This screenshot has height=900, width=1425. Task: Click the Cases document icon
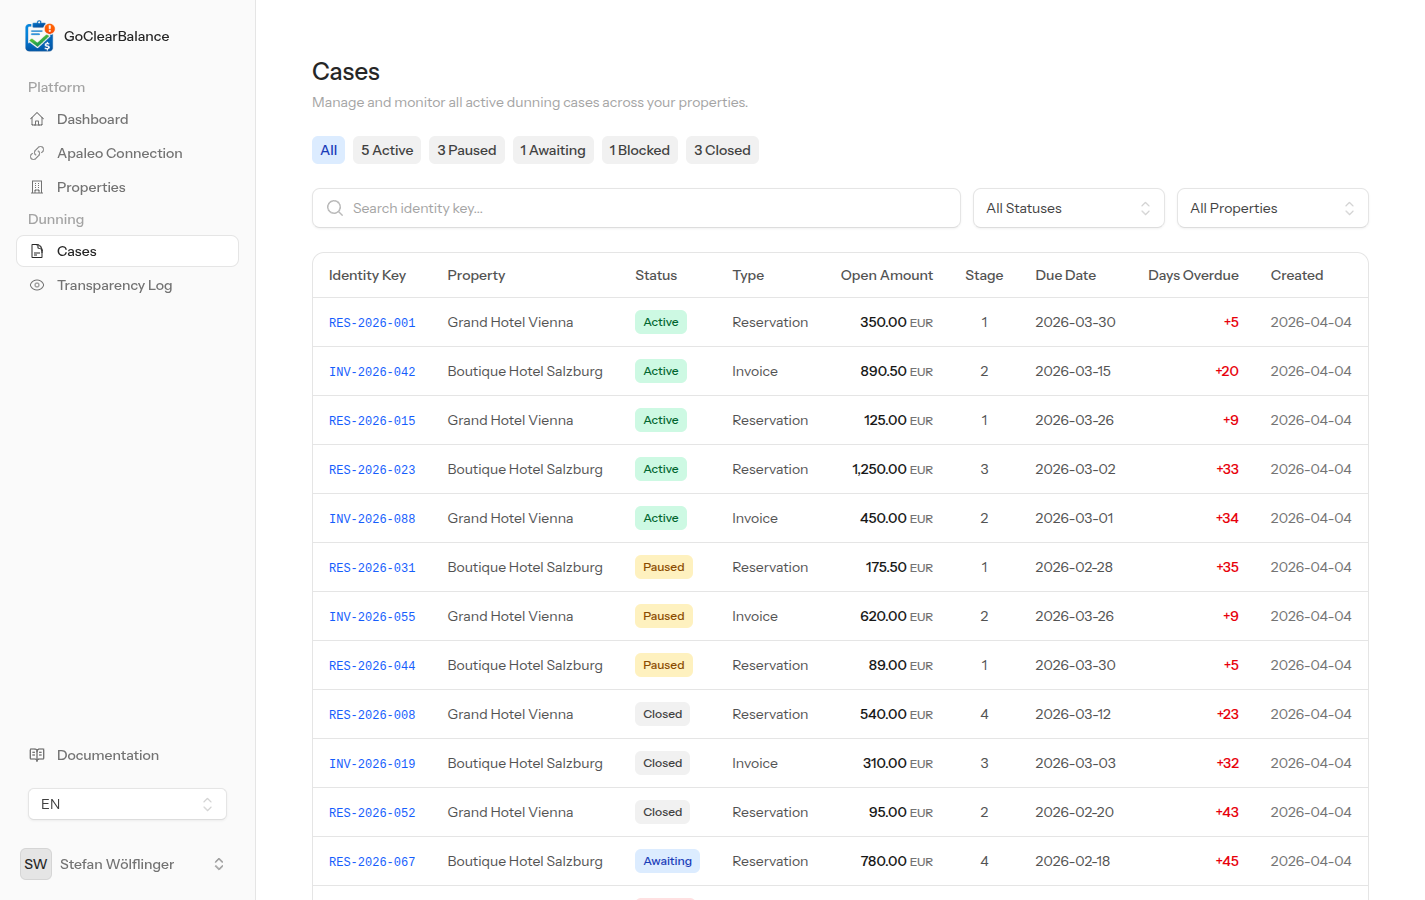pos(37,251)
